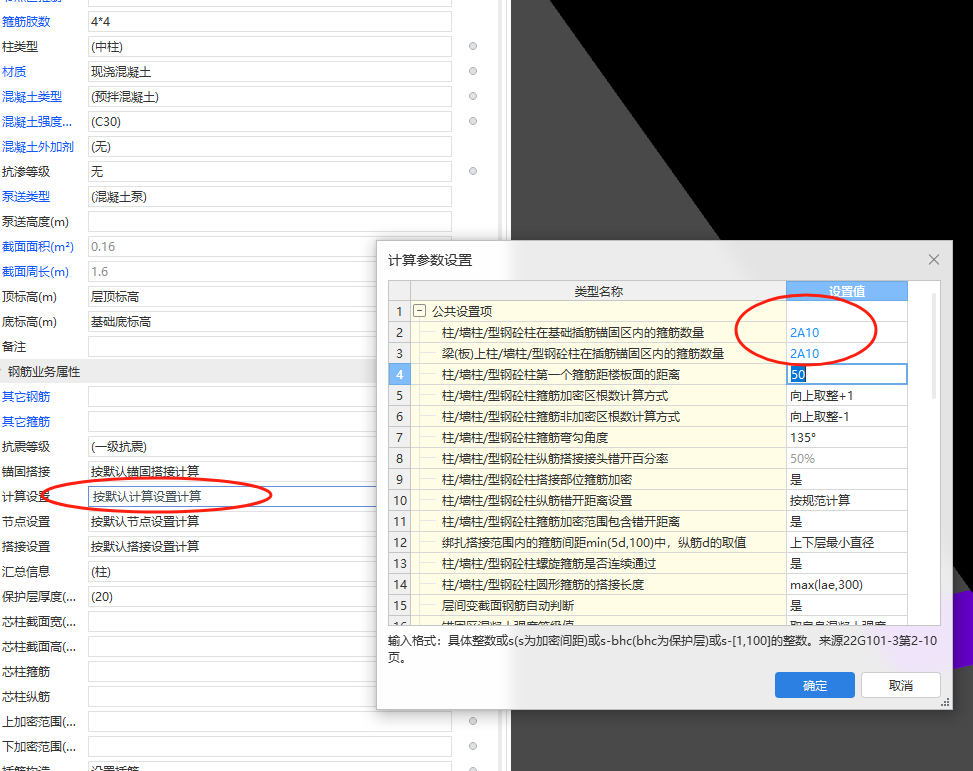The width and height of the screenshot is (973, 771).
Task: Click the input field containing 50
Action: (846, 374)
